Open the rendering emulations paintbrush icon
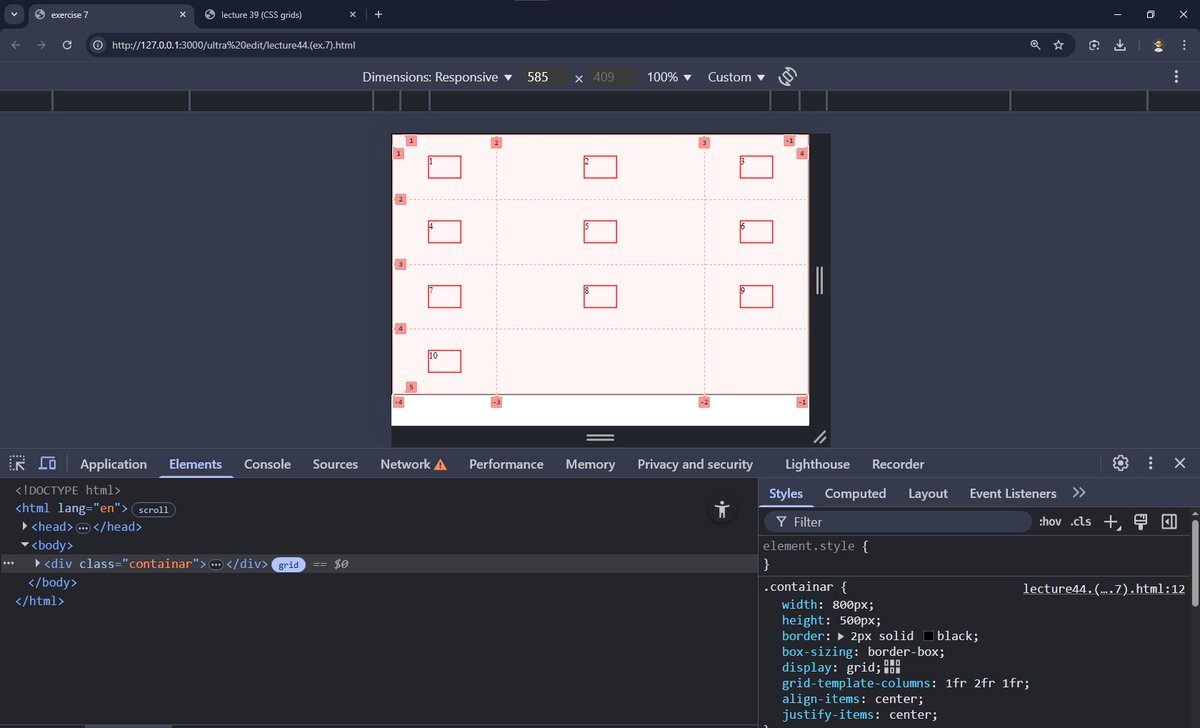The height and width of the screenshot is (728, 1200). coord(1140,521)
